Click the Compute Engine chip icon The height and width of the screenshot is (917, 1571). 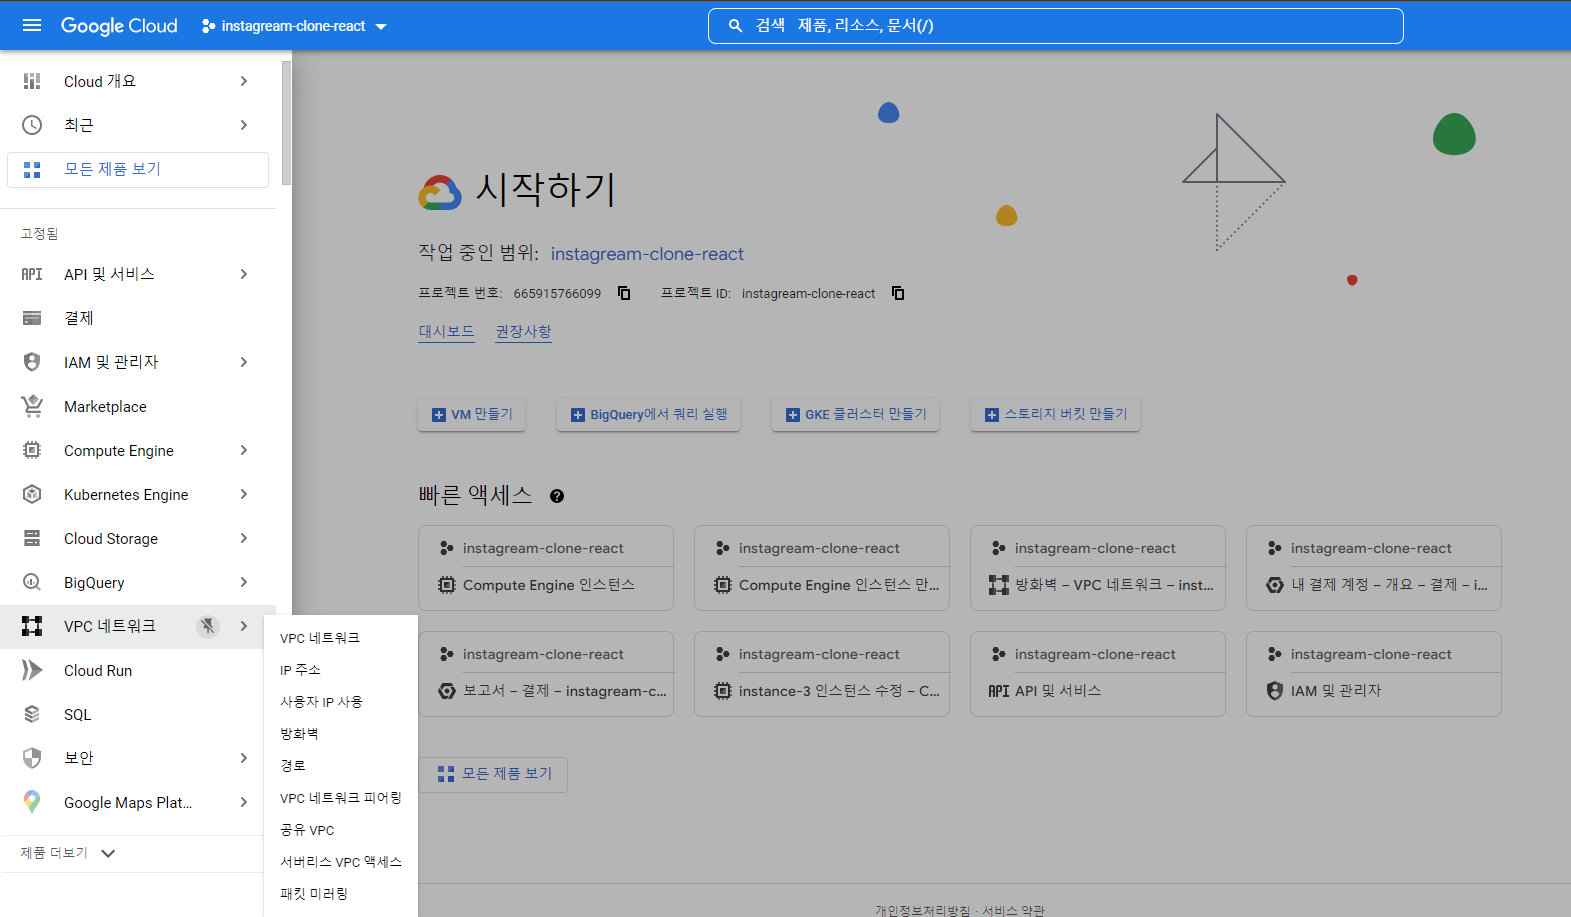(x=32, y=450)
